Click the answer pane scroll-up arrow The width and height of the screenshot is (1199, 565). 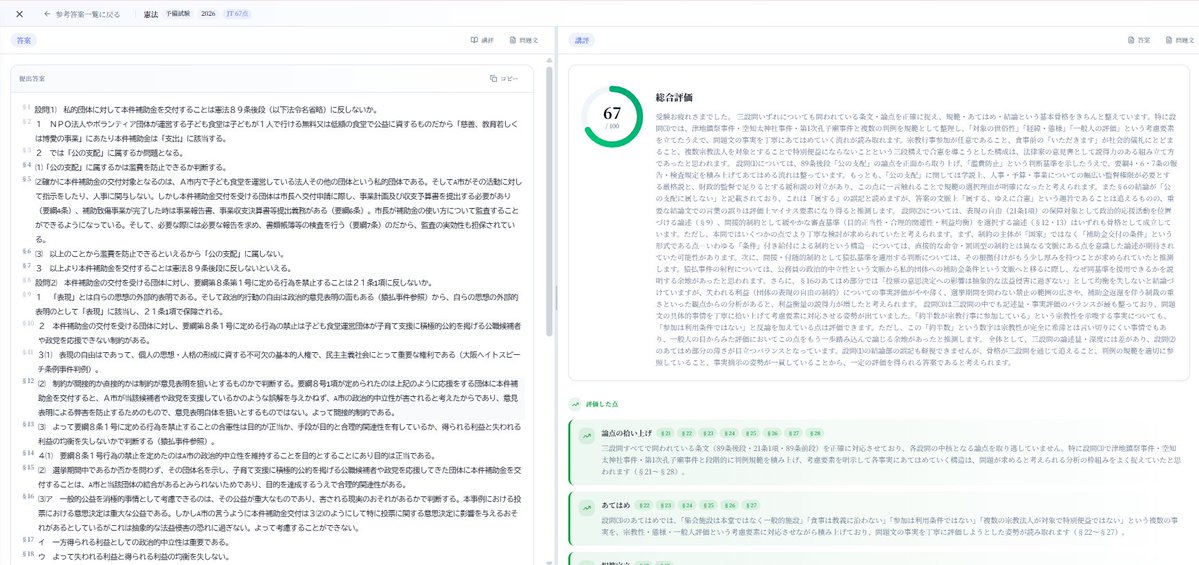(549, 60)
